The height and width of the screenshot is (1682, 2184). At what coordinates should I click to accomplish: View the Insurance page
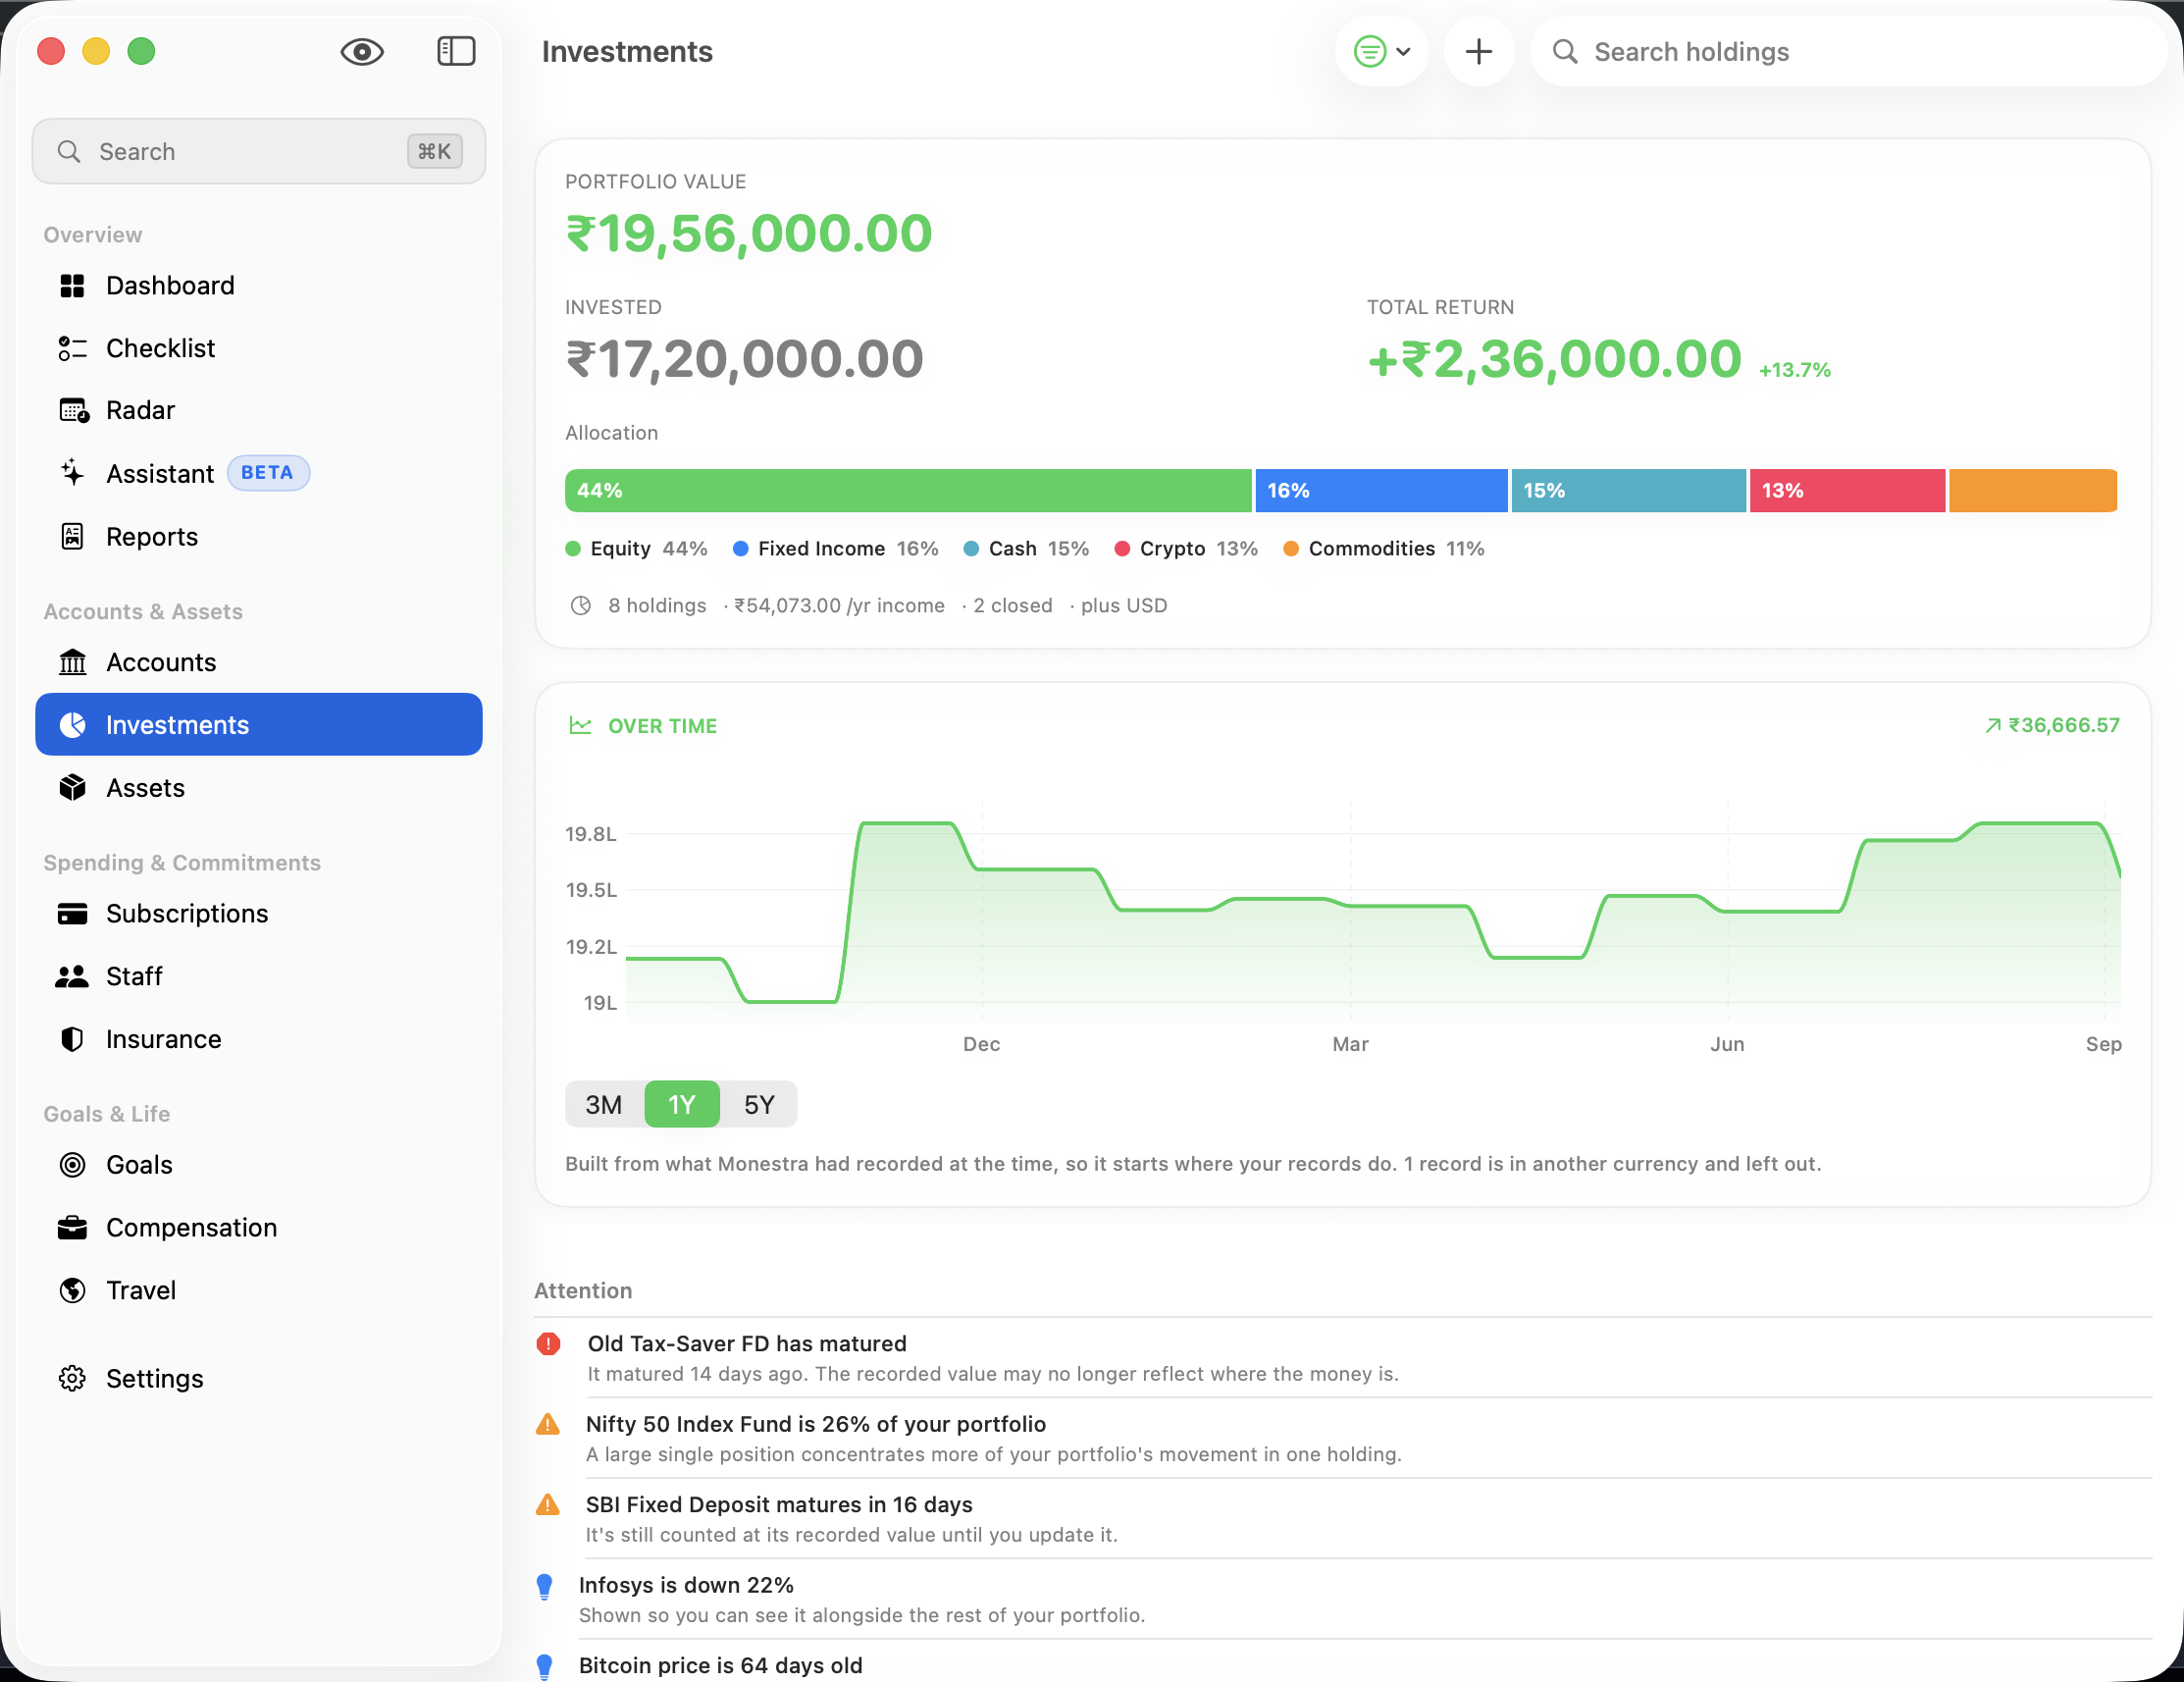coord(259,1040)
